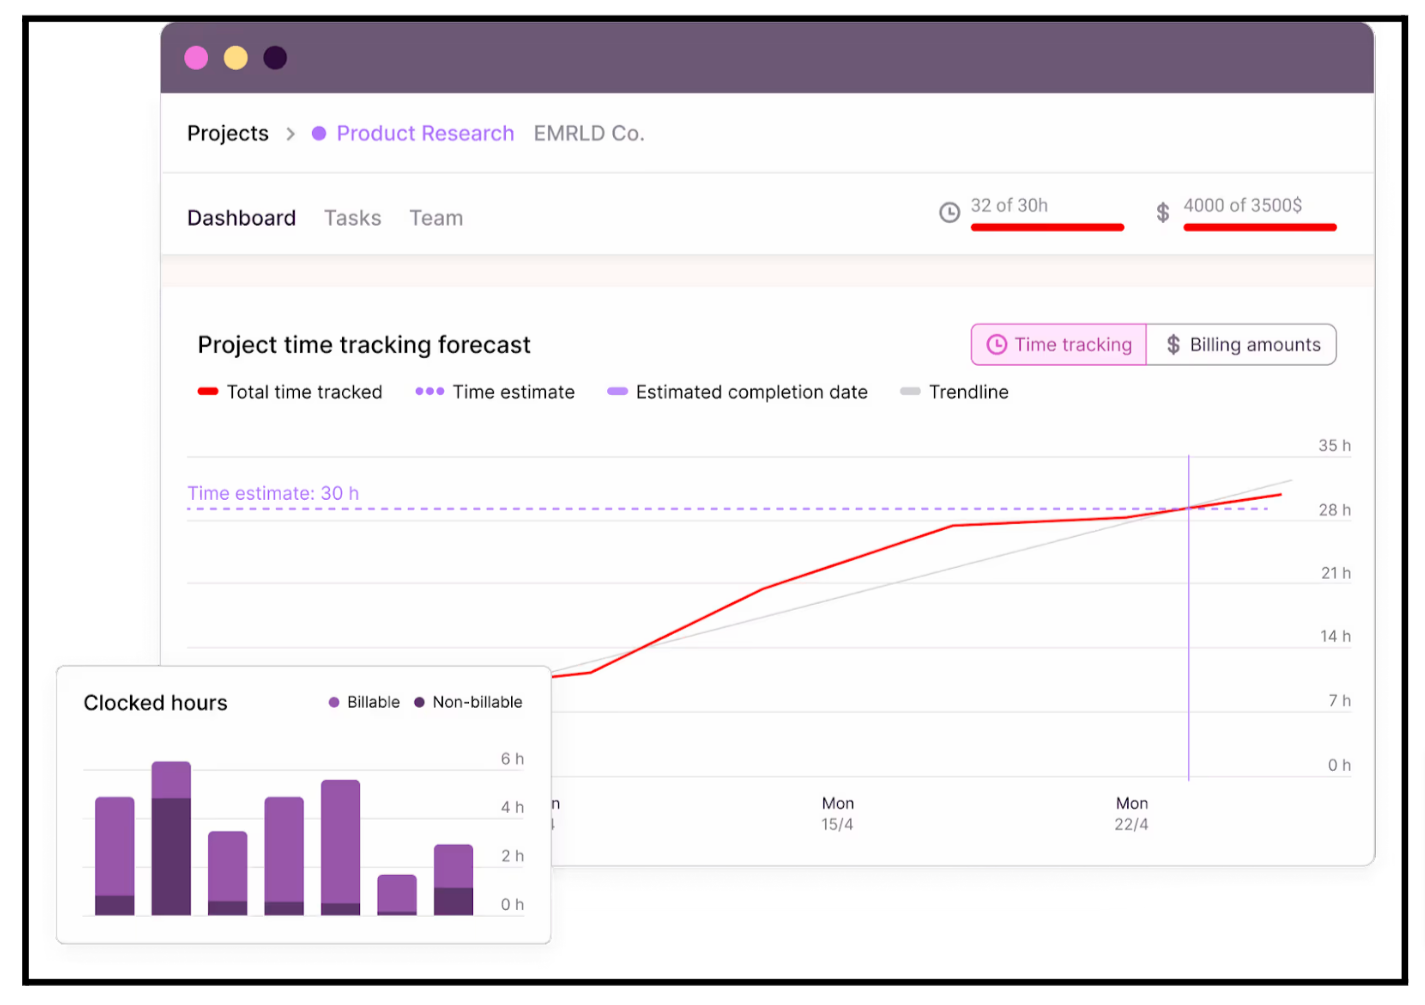The width and height of the screenshot is (1425, 1005).
Task: Click the purple dot next to Product Research
Action: (318, 133)
